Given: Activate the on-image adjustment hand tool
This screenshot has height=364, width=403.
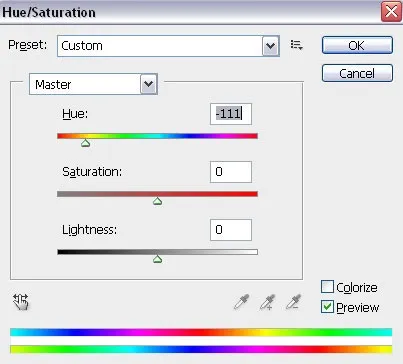Looking at the screenshot, I should pyautogui.click(x=21, y=302).
